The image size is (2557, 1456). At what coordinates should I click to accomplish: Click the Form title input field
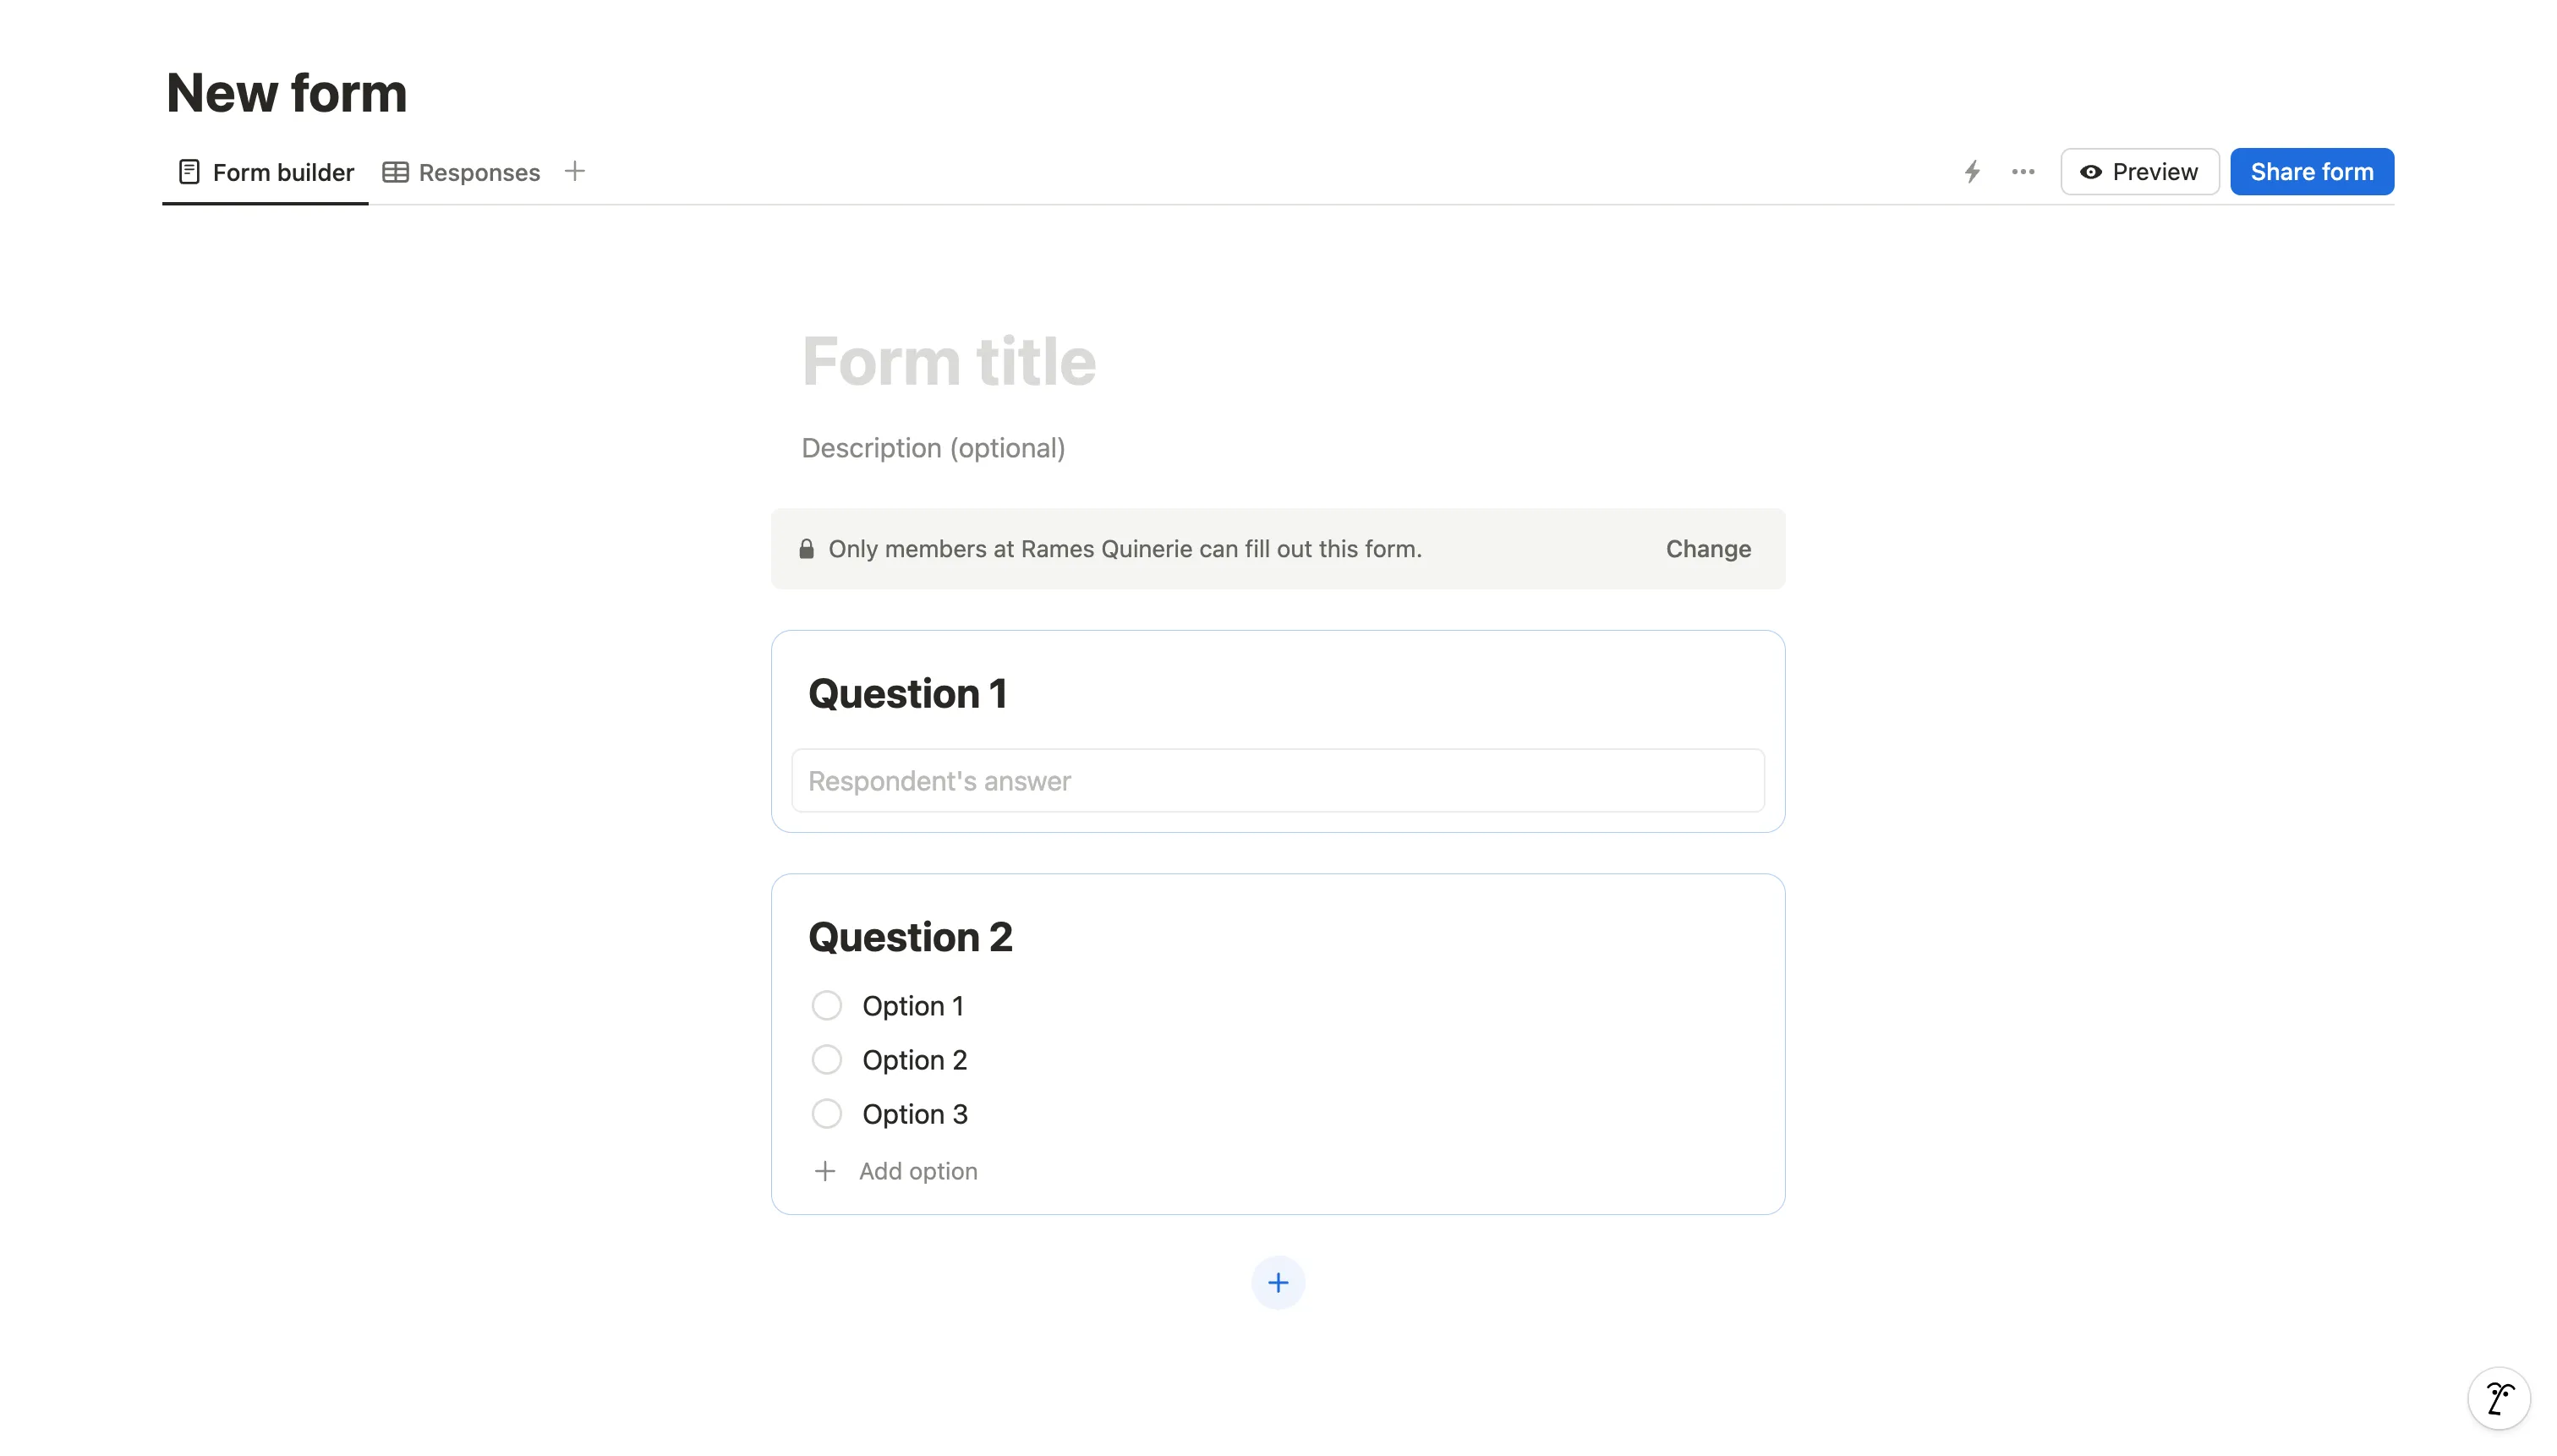click(949, 360)
